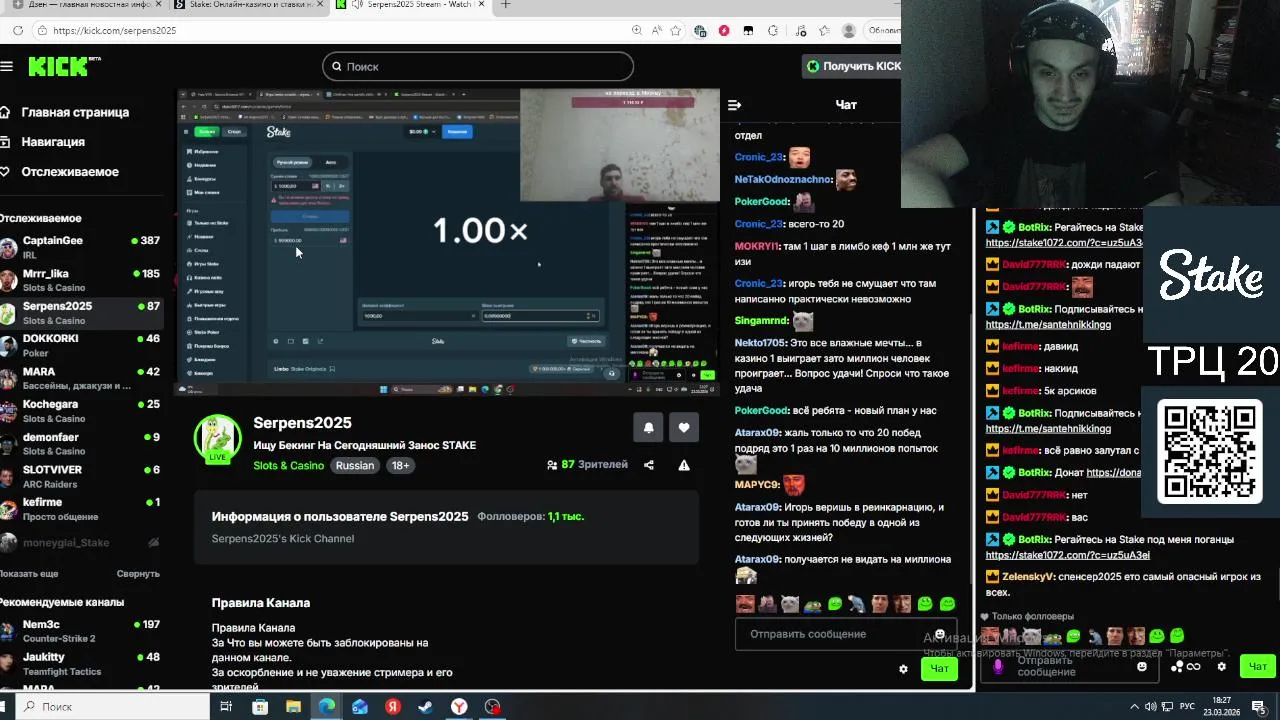The image size is (1280, 720).
Task: Click username Cronic_23 next to the emote
Action: (758, 157)
